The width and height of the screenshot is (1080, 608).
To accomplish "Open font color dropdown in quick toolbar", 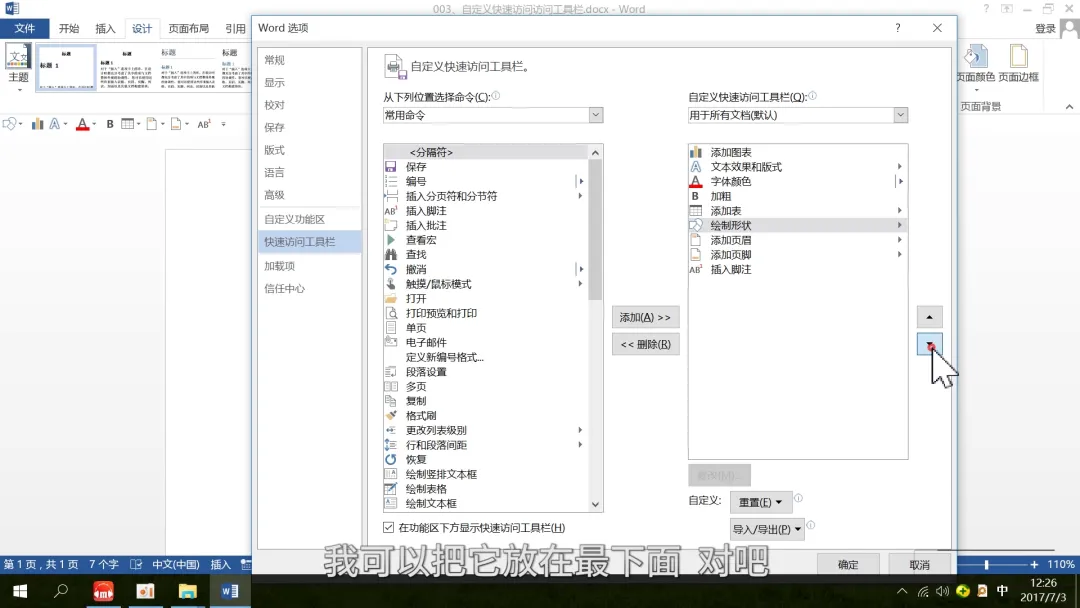I will point(94,124).
